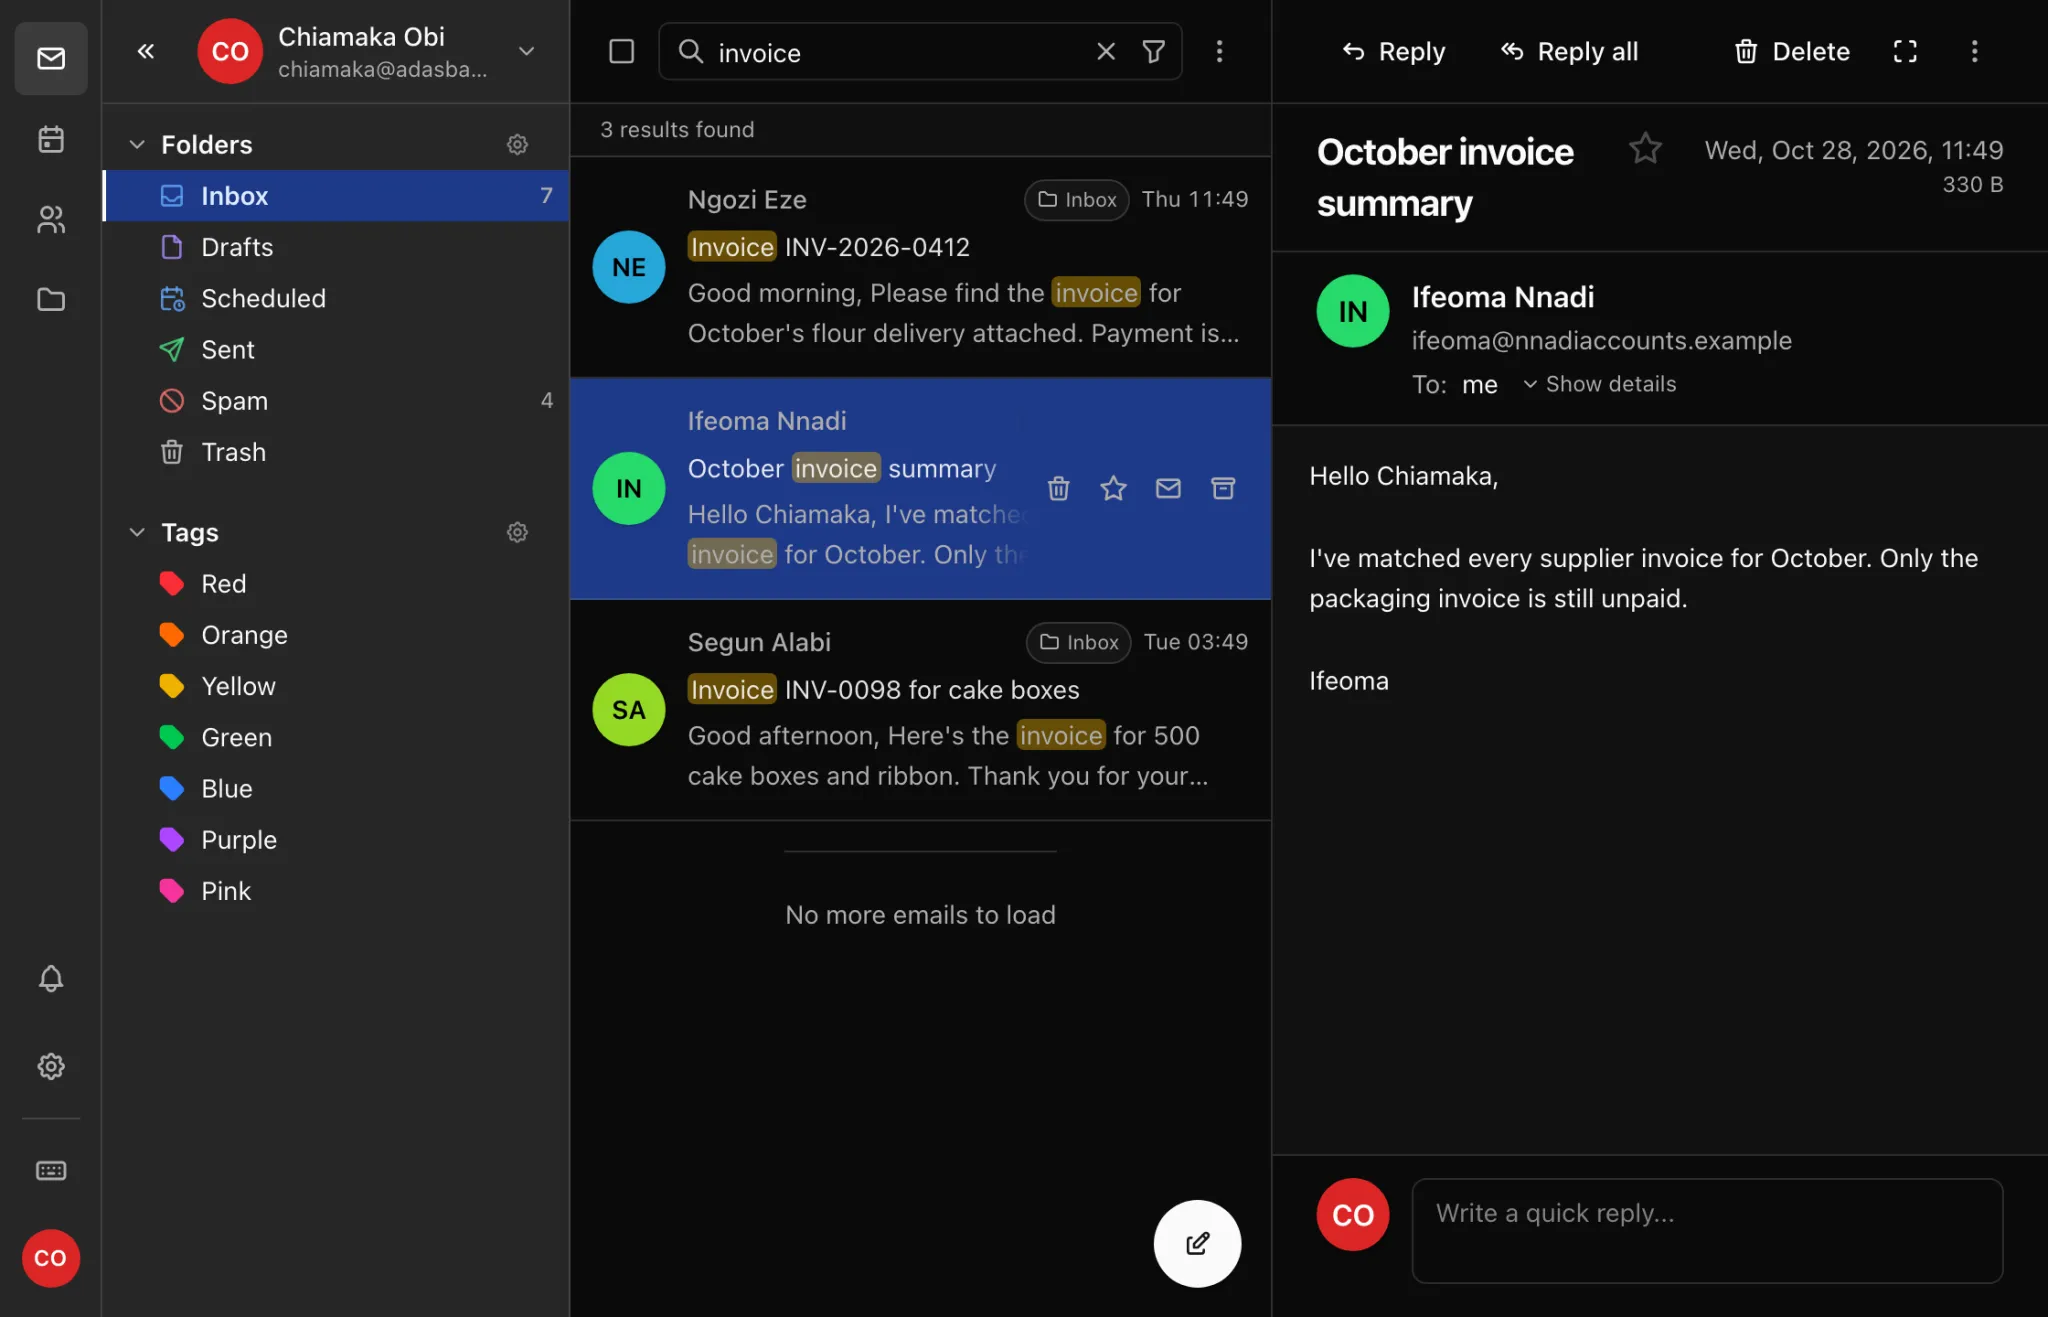Open the message list more options menu

point(1219,51)
